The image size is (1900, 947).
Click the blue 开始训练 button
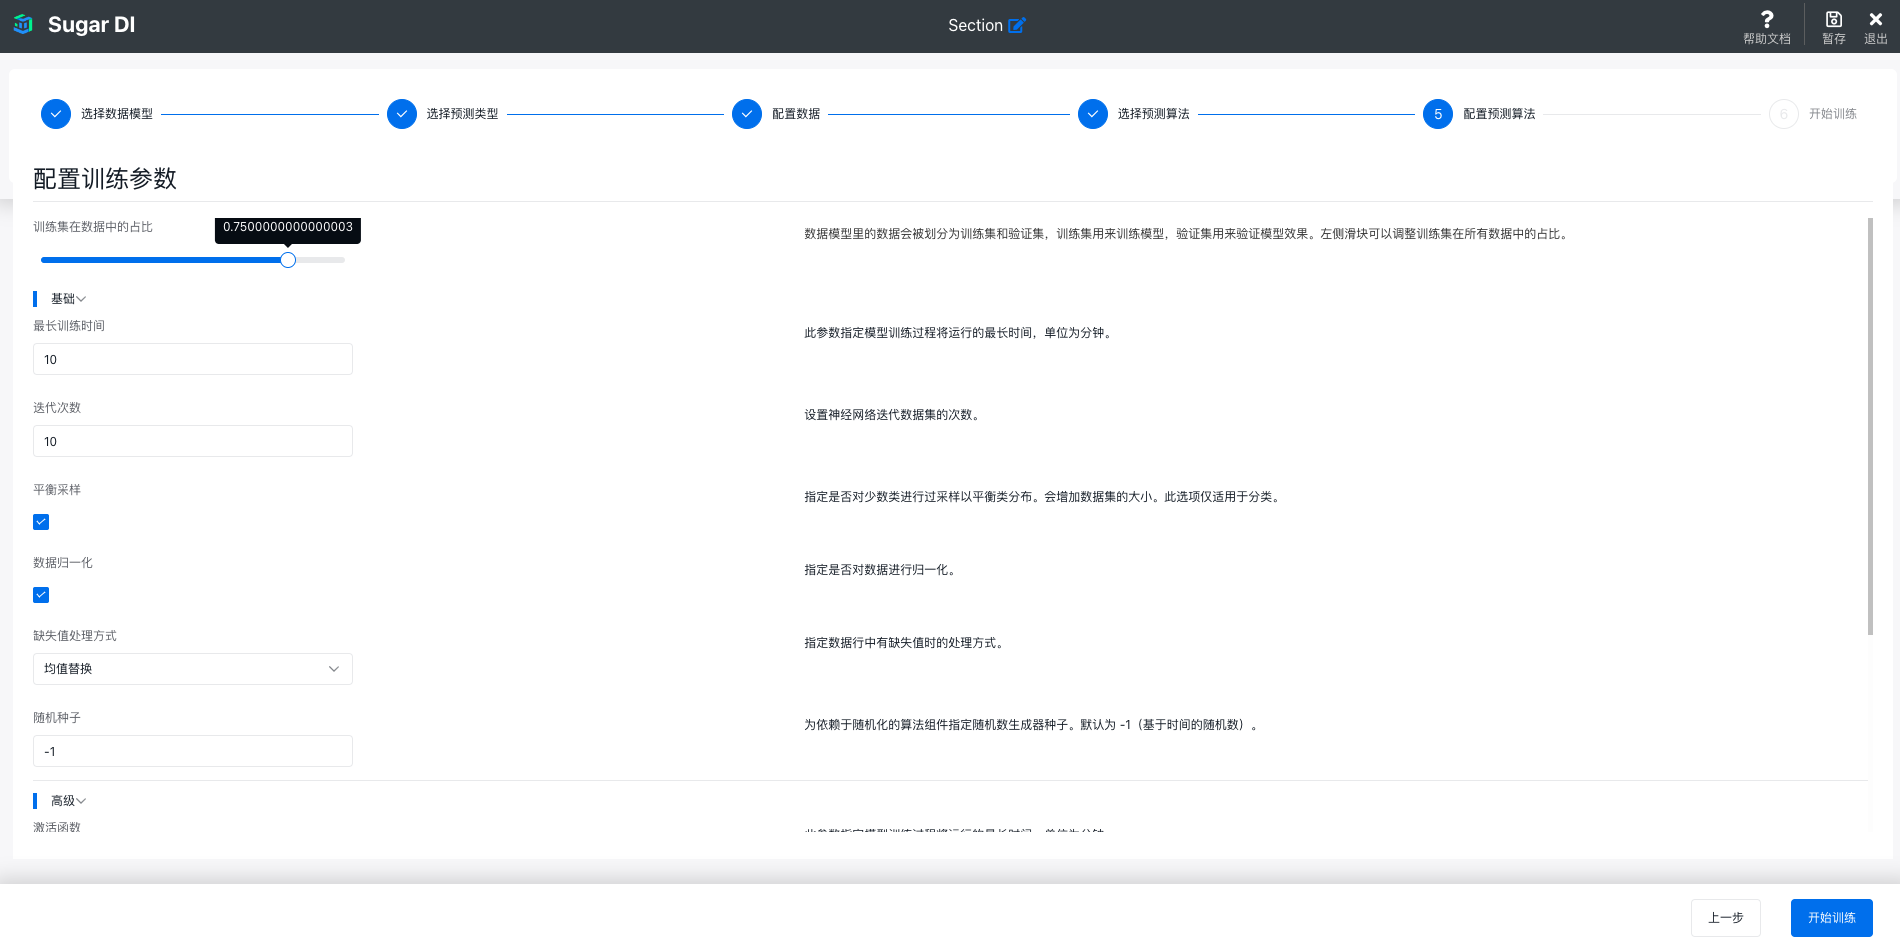pyautogui.click(x=1832, y=918)
